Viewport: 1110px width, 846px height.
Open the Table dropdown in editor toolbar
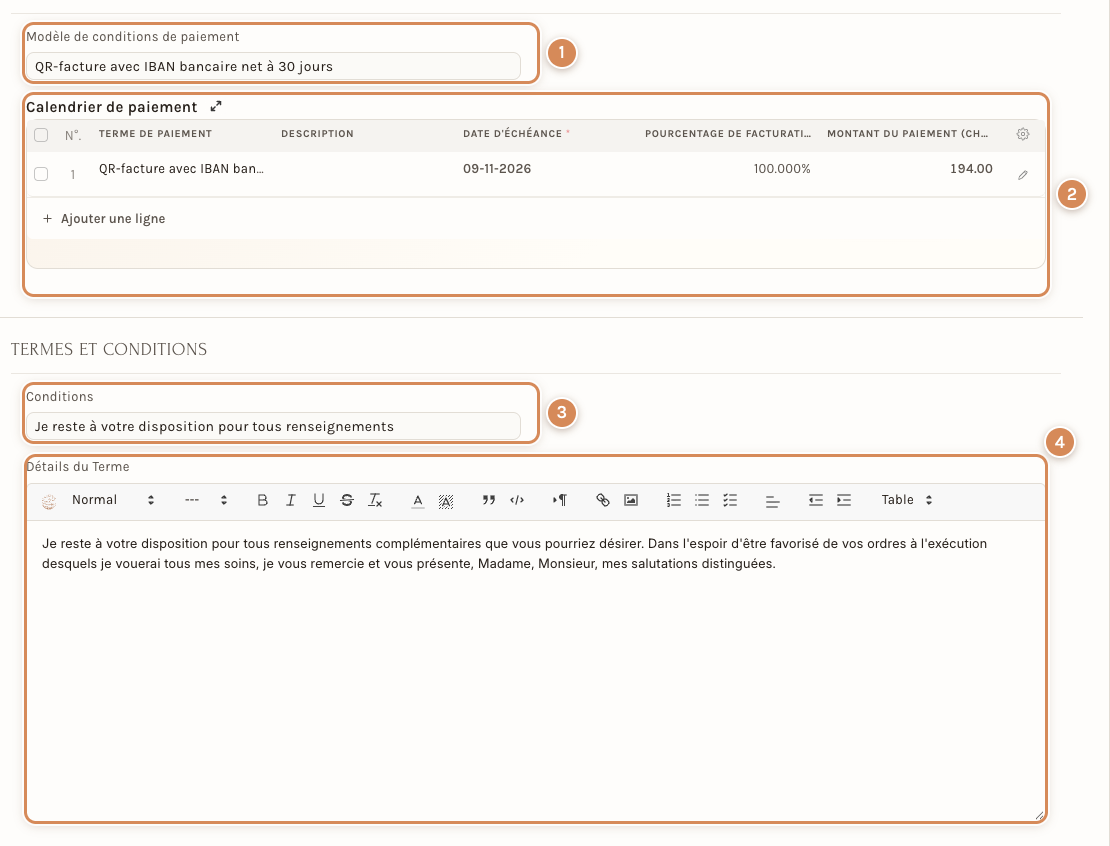point(907,500)
